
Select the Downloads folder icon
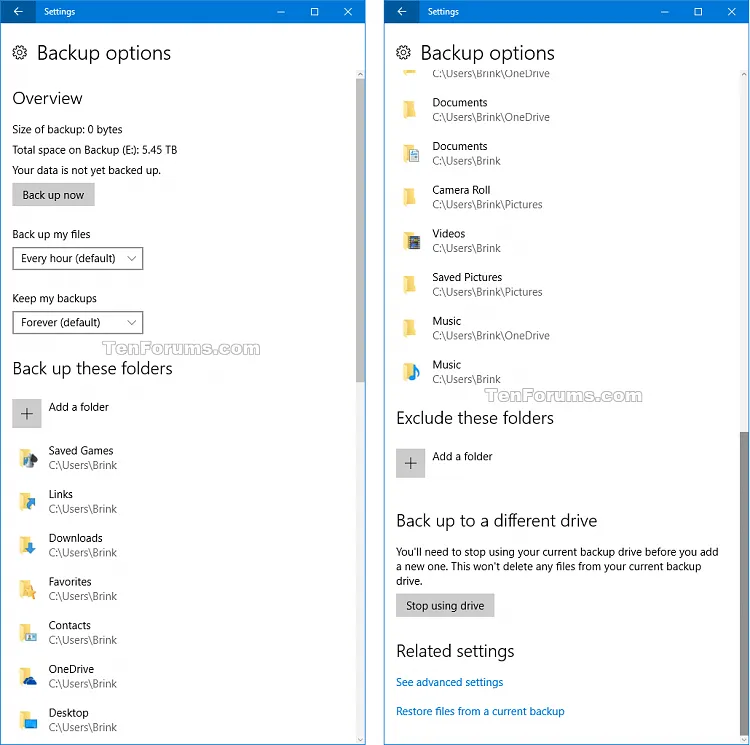(28, 545)
